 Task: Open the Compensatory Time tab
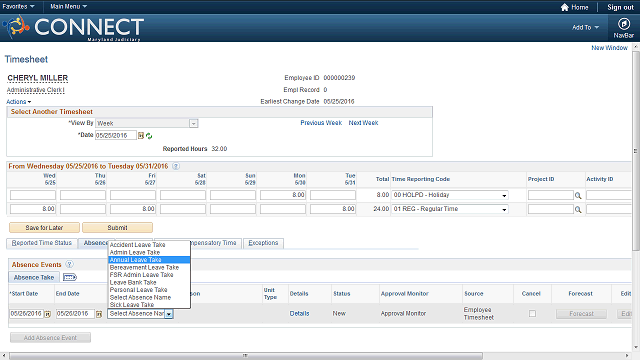point(216,243)
